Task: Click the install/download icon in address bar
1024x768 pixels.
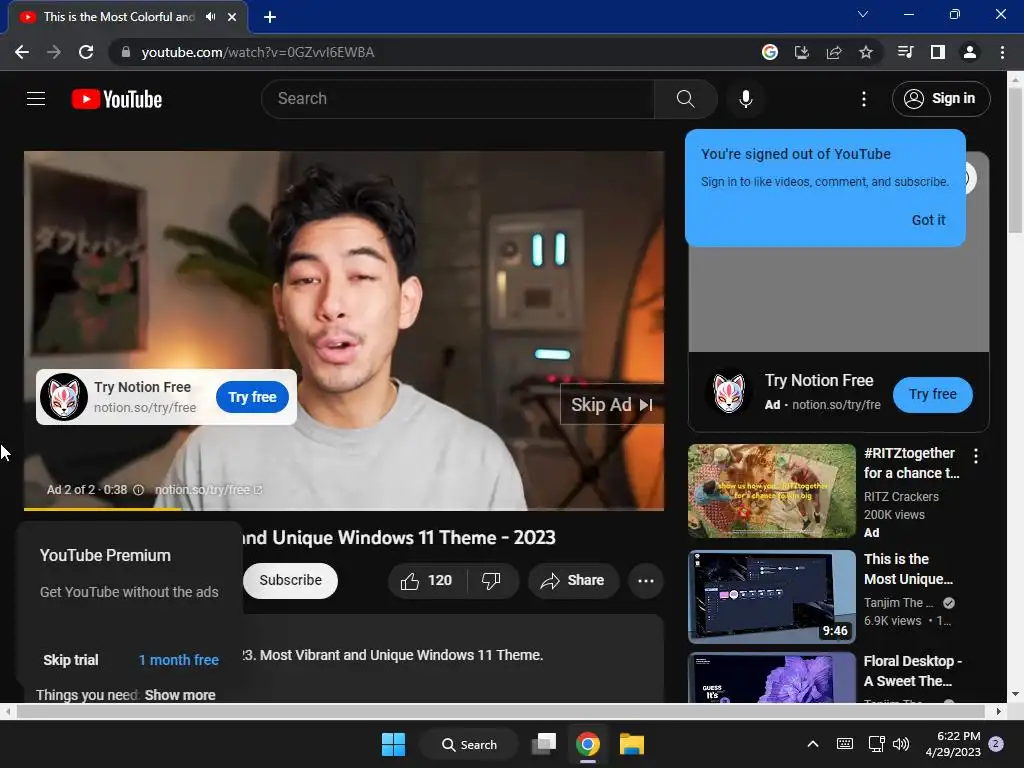Action: (x=802, y=52)
